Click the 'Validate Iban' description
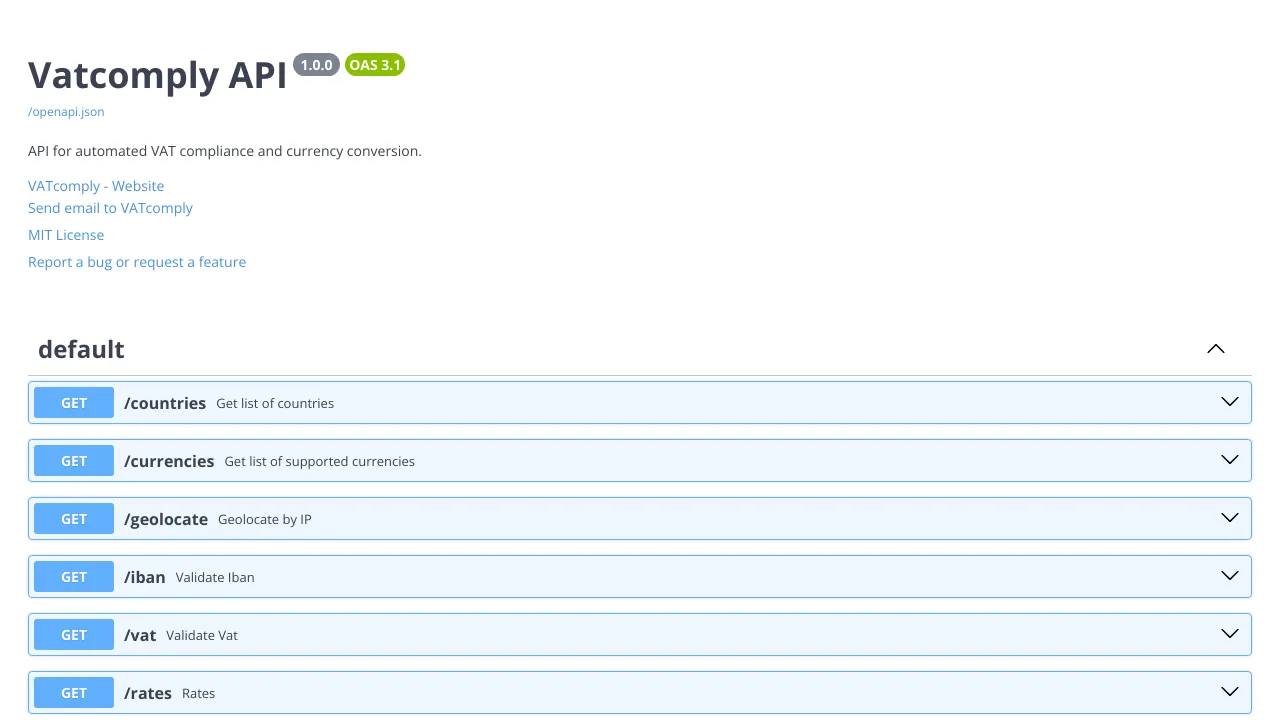Screen dimensions: 1280x720 (215, 577)
